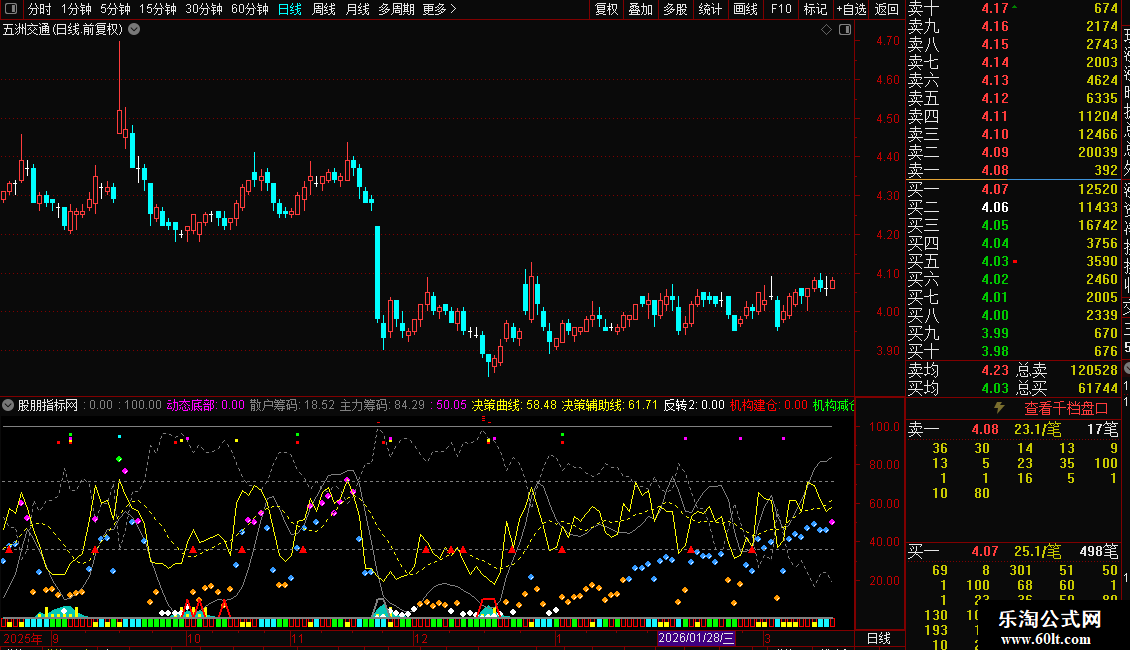Click the 卖均 4.23 average row
This screenshot has height=650, width=1130.
[x=958, y=370]
